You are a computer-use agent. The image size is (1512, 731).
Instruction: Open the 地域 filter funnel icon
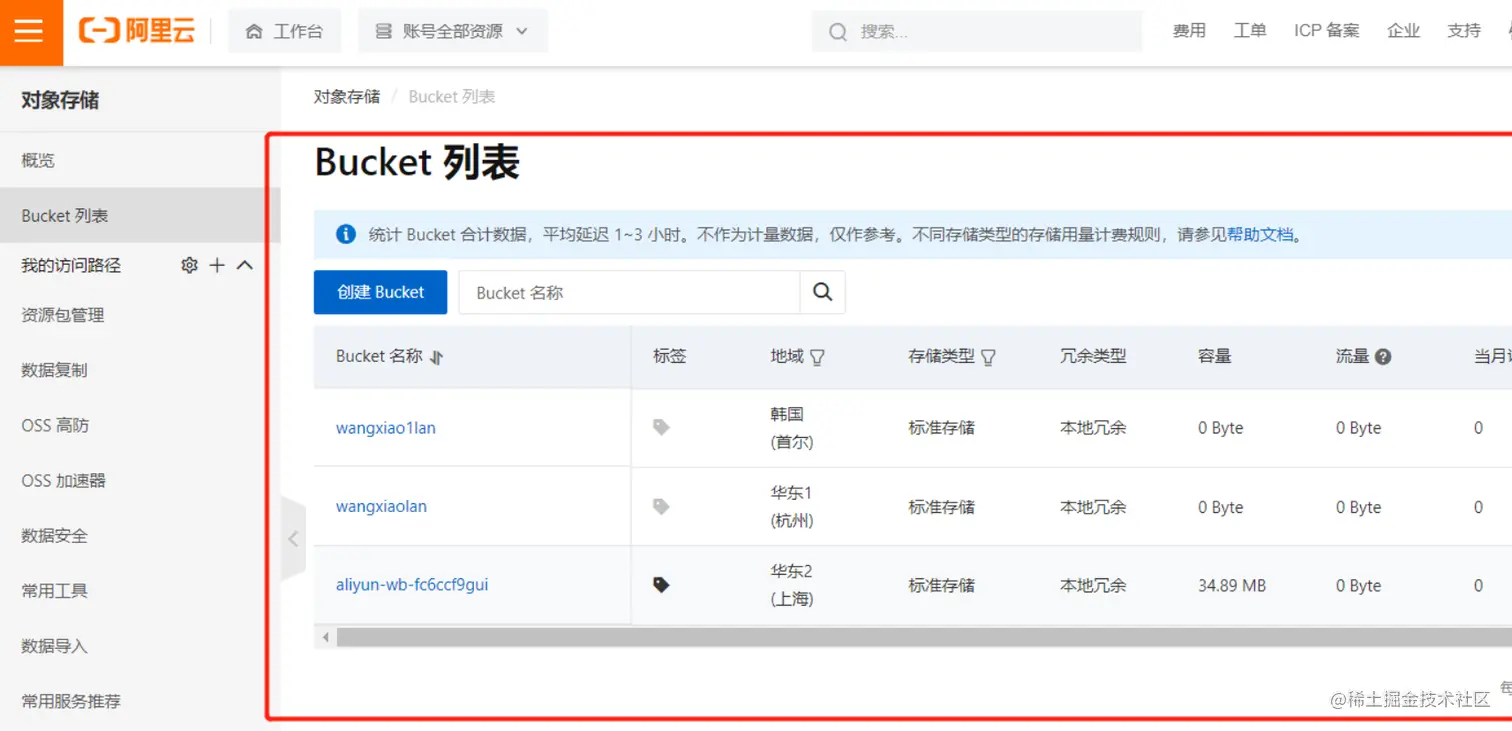pos(817,357)
